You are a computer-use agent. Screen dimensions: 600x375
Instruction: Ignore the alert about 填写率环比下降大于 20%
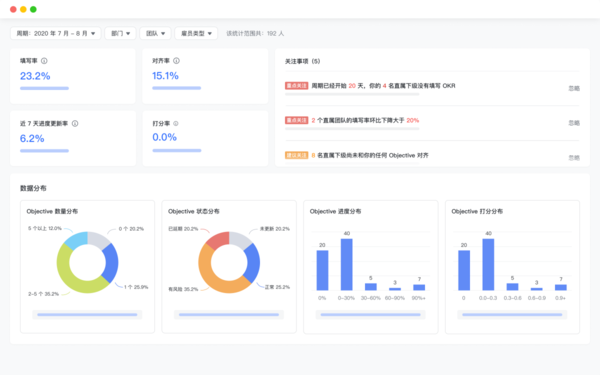coord(574,123)
